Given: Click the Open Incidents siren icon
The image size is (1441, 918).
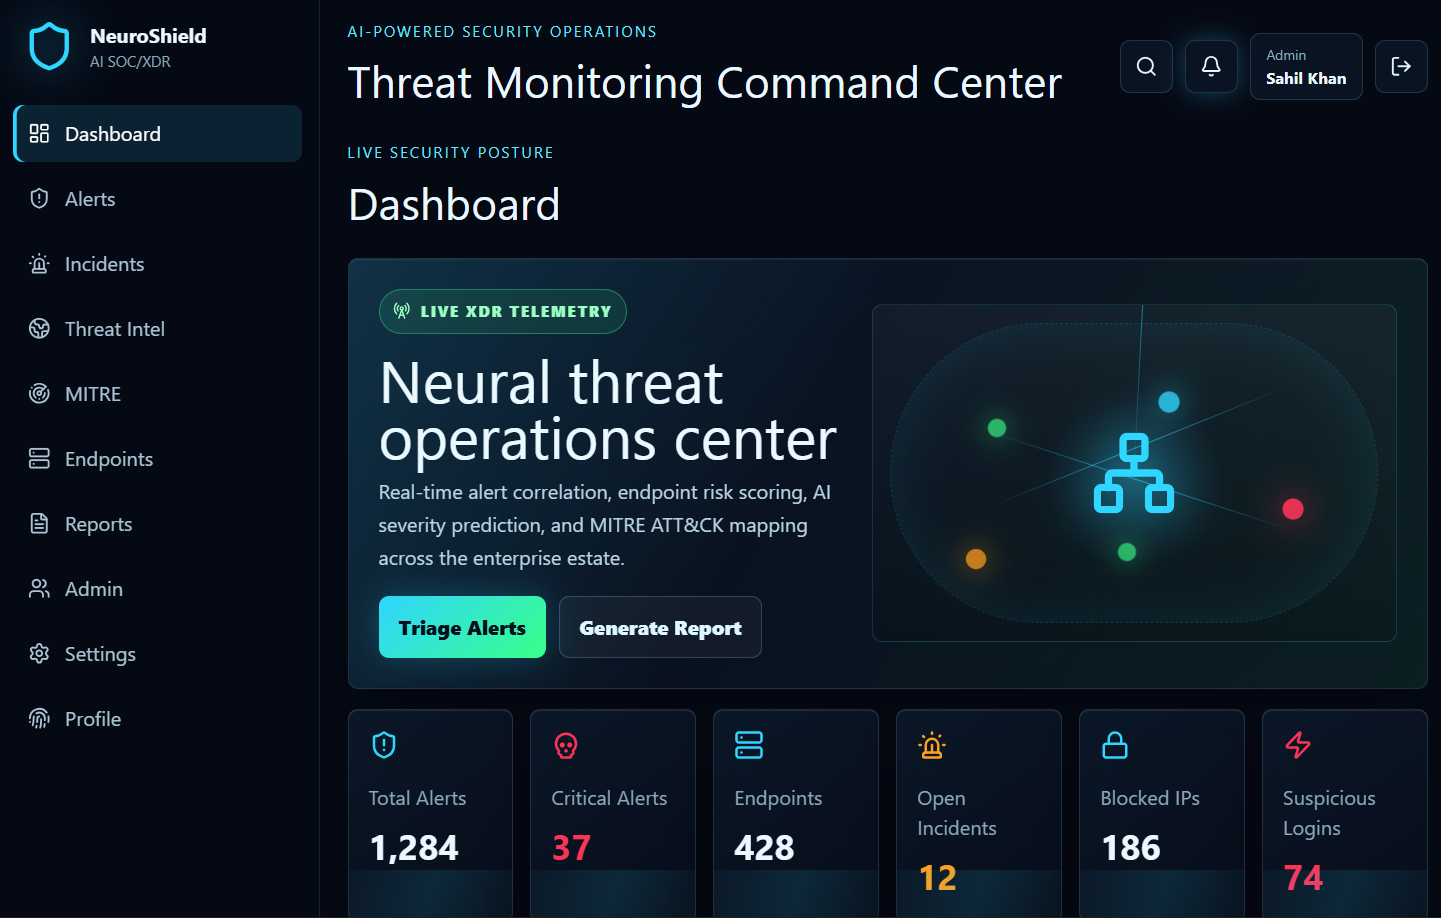Looking at the screenshot, I should [x=932, y=745].
